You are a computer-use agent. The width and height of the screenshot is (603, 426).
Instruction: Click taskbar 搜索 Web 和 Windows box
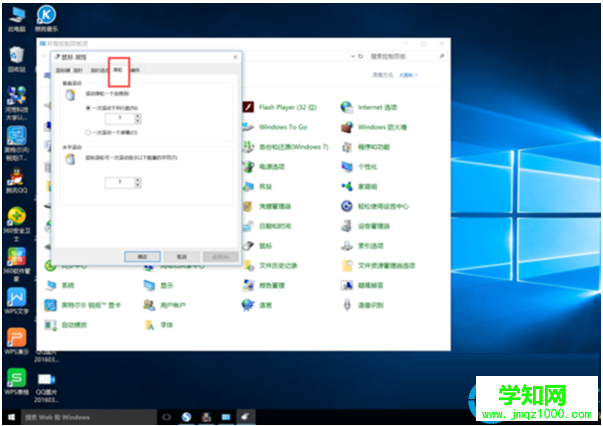(88, 417)
